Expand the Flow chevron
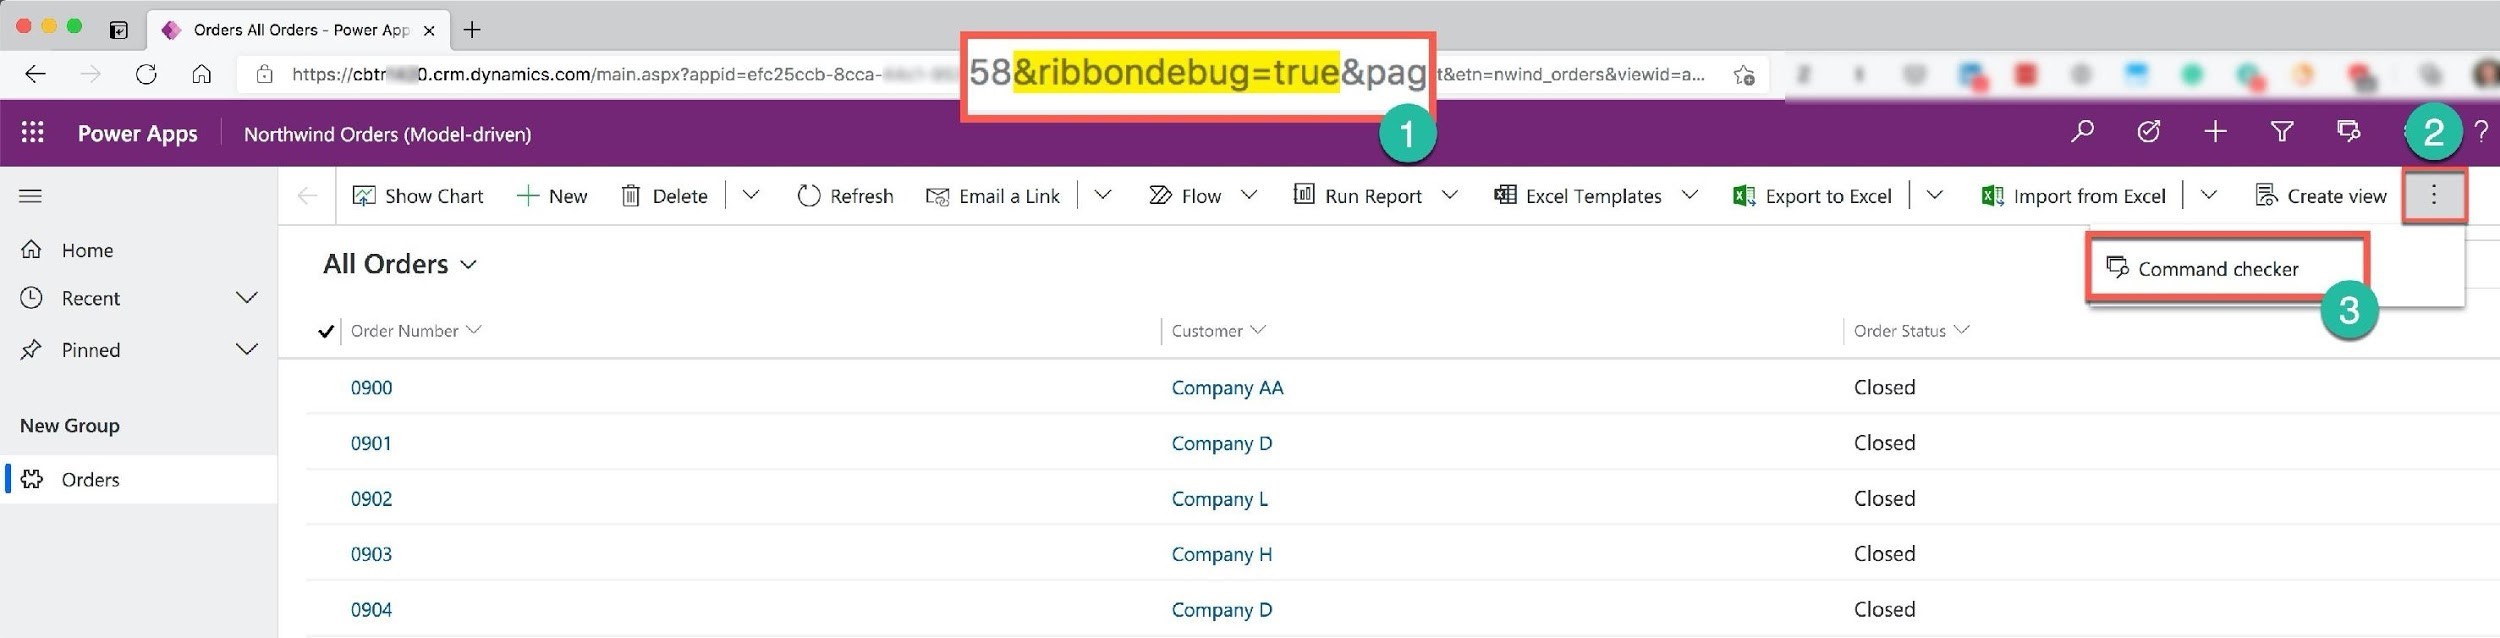 click(x=1249, y=195)
